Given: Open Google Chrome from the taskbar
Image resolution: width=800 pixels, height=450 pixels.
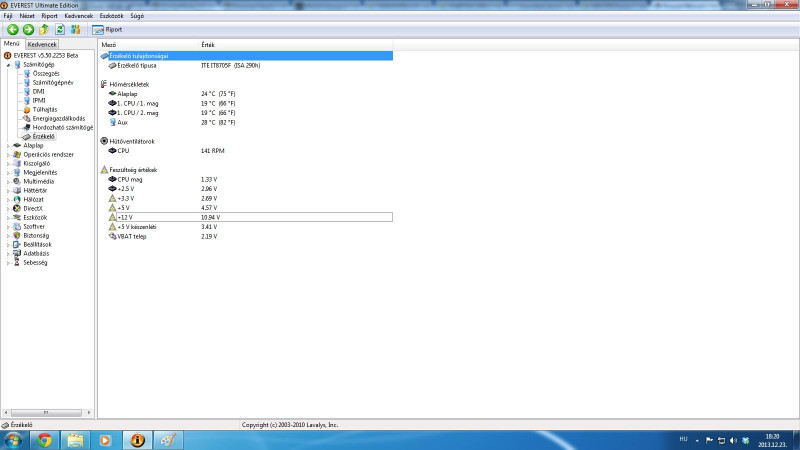Looking at the screenshot, I should tap(44, 440).
